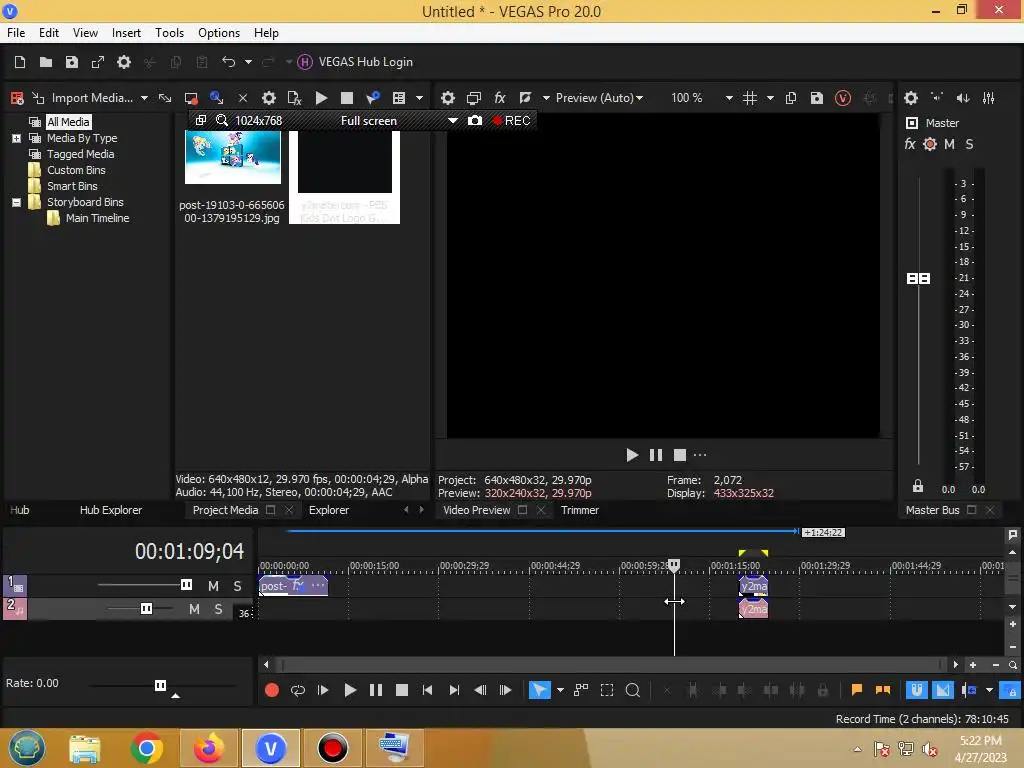Open VEGAS Hub Login

click(x=355, y=62)
